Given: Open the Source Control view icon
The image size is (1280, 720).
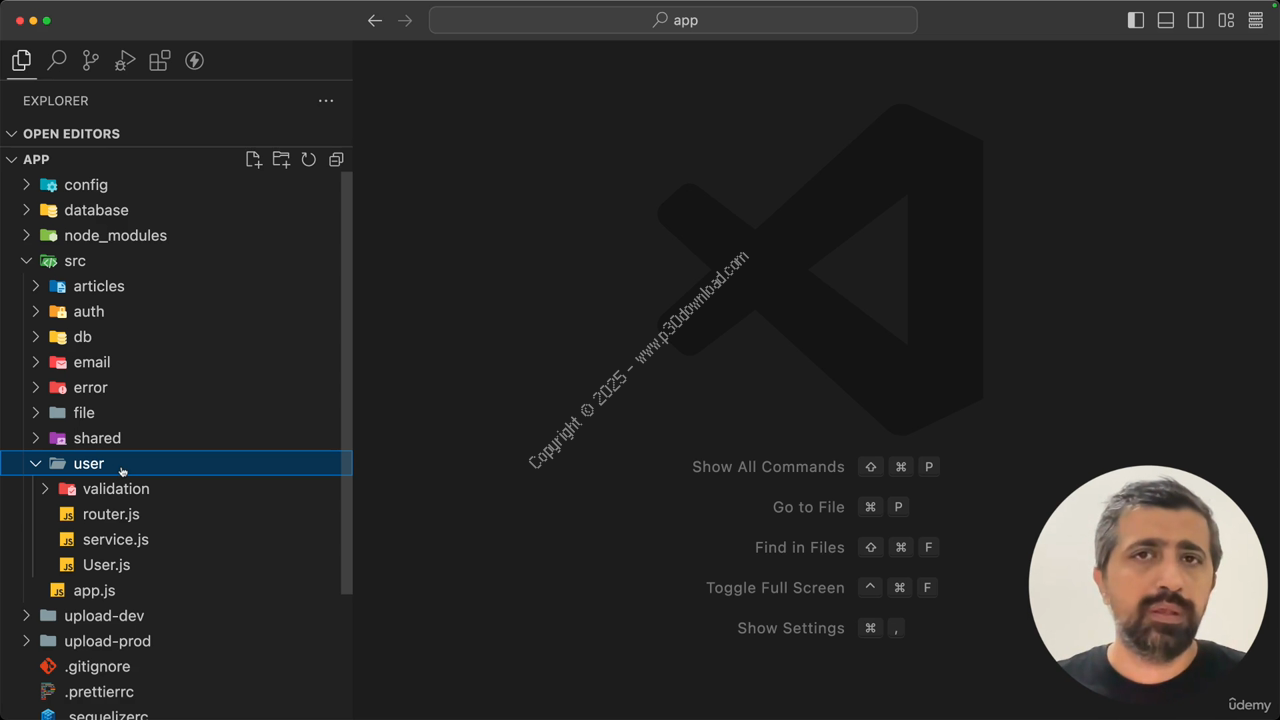Looking at the screenshot, I should point(91,61).
